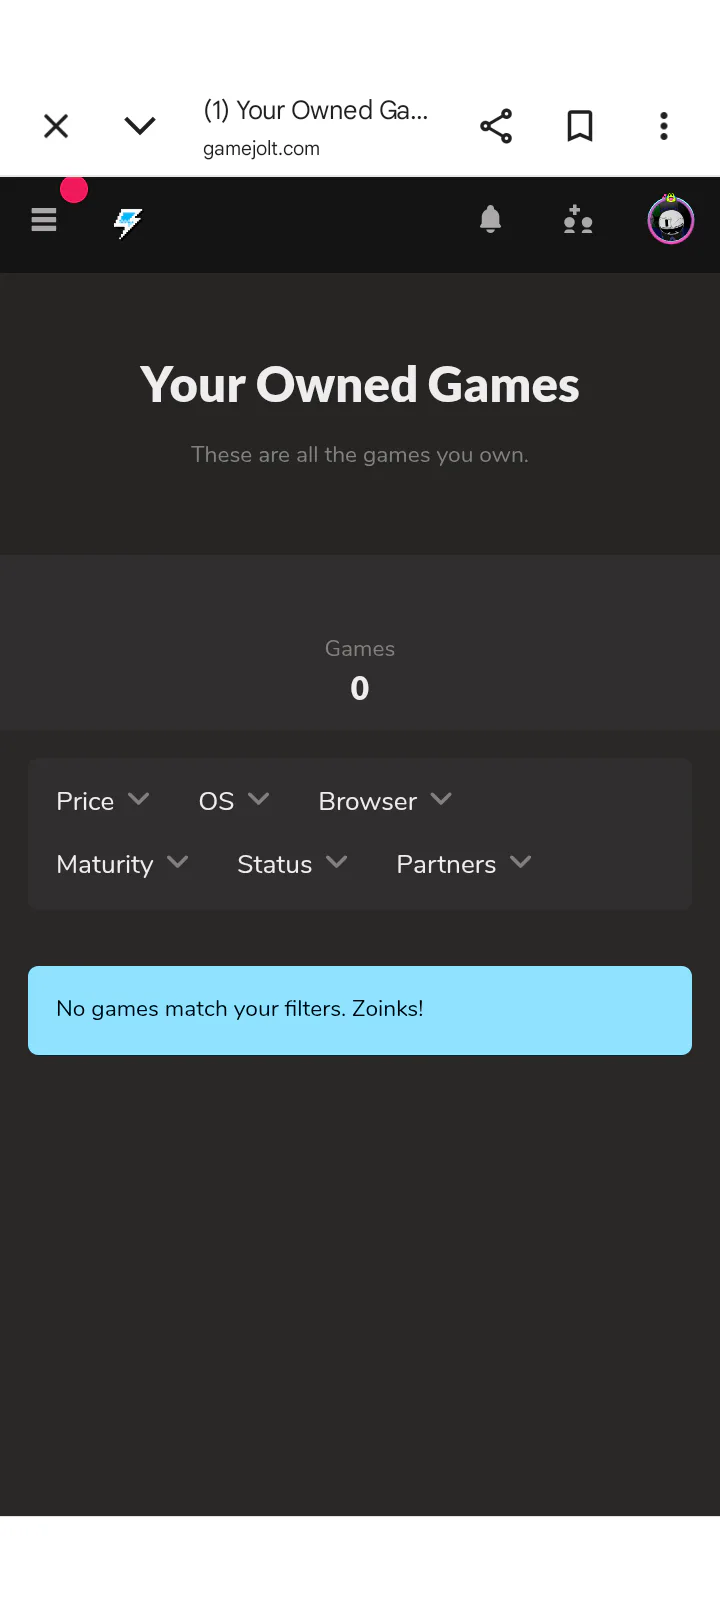Open the Maturity filter dropdown

[x=122, y=864]
